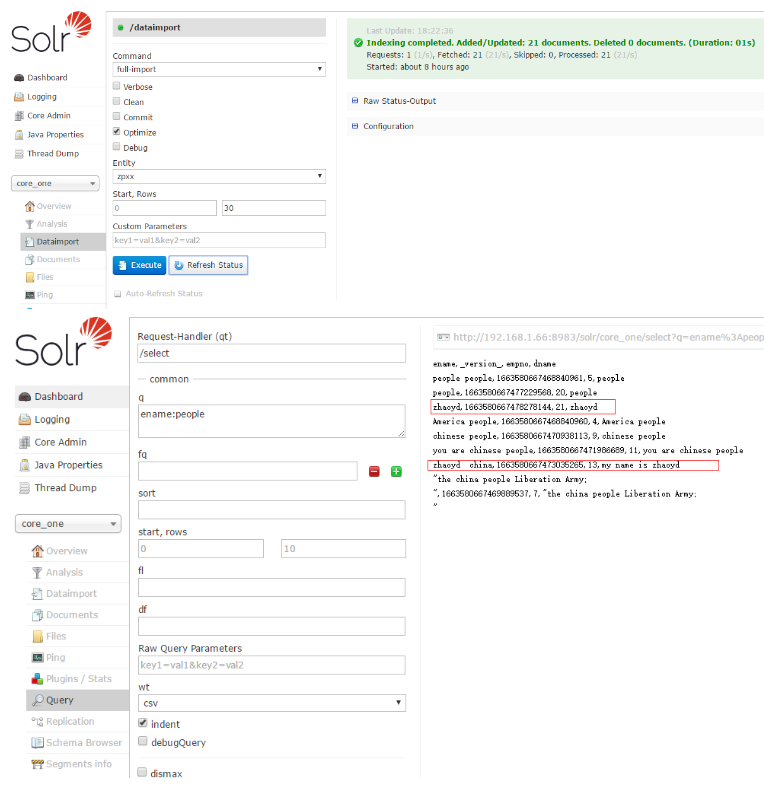Click Replication icon in lower sidebar
This screenshot has height=788, width=764.
pos(37,722)
